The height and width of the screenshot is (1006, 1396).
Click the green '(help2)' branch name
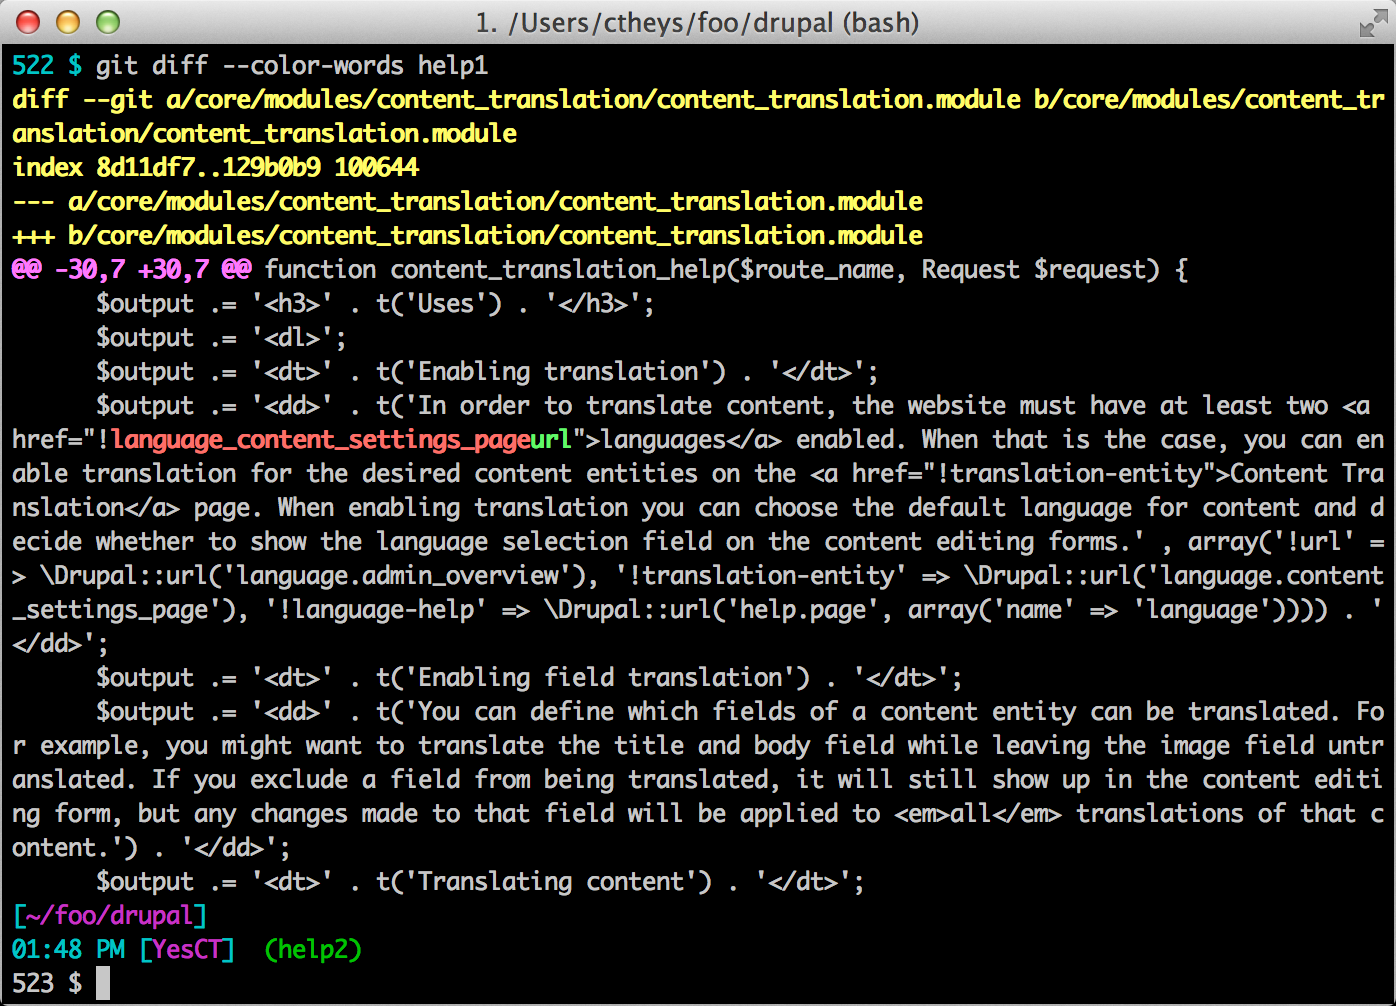pyautogui.click(x=313, y=949)
